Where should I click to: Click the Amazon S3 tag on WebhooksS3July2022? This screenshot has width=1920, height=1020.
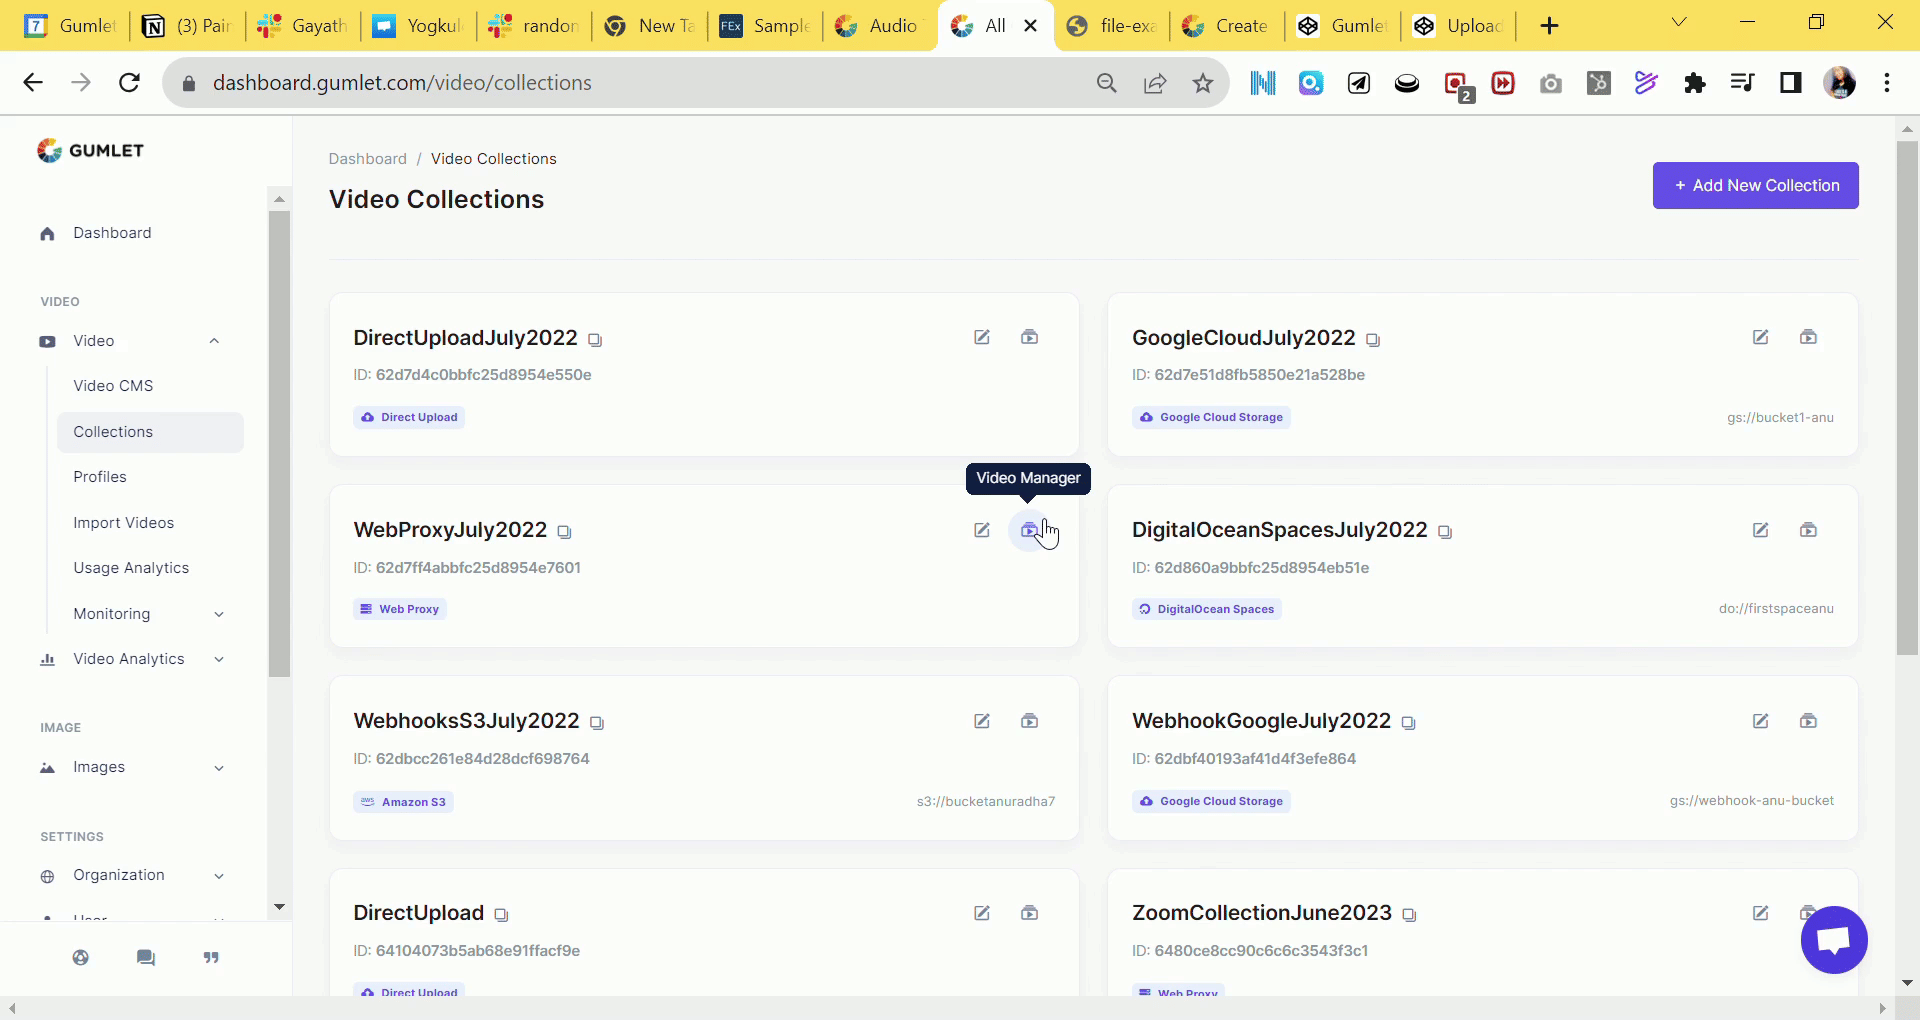pyautogui.click(x=403, y=802)
